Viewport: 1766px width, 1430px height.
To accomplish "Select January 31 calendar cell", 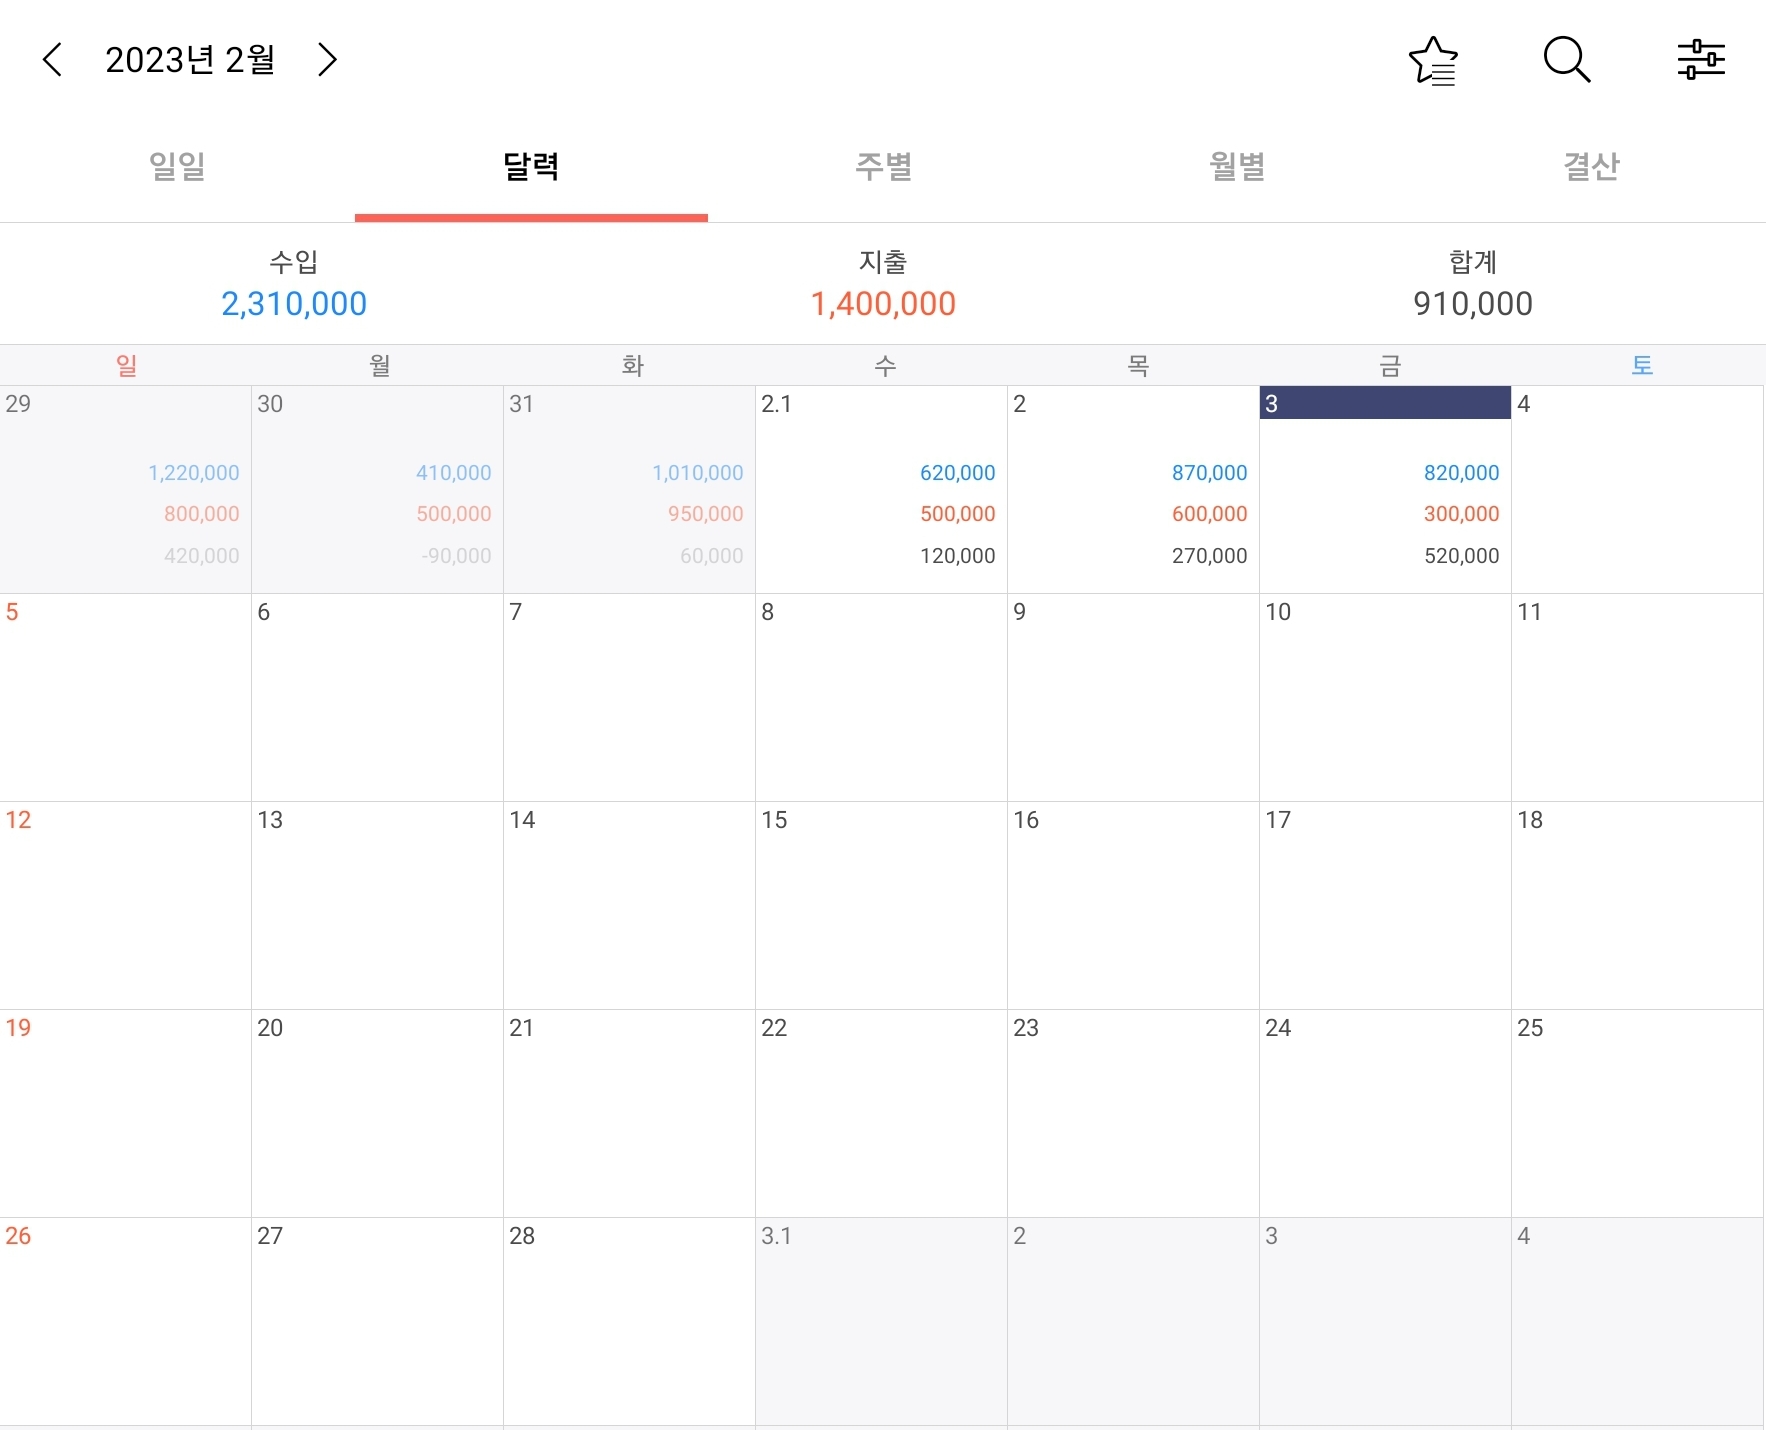I will pyautogui.click(x=629, y=490).
